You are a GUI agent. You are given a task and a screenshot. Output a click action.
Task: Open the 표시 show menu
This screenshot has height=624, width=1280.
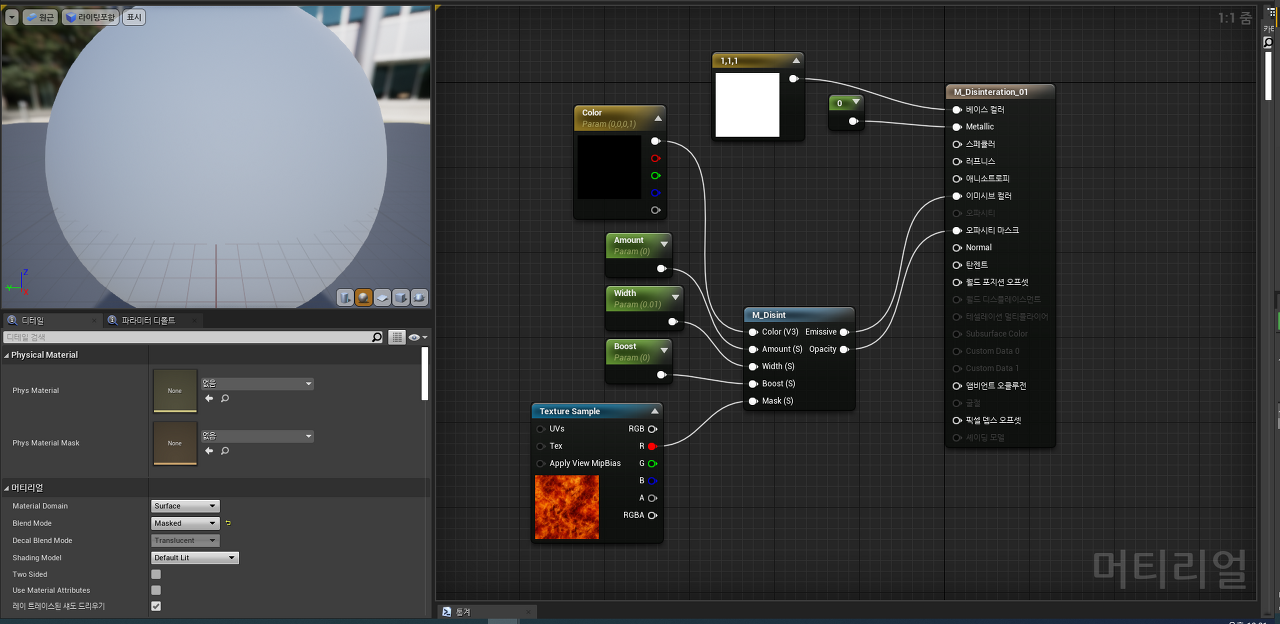[133, 17]
